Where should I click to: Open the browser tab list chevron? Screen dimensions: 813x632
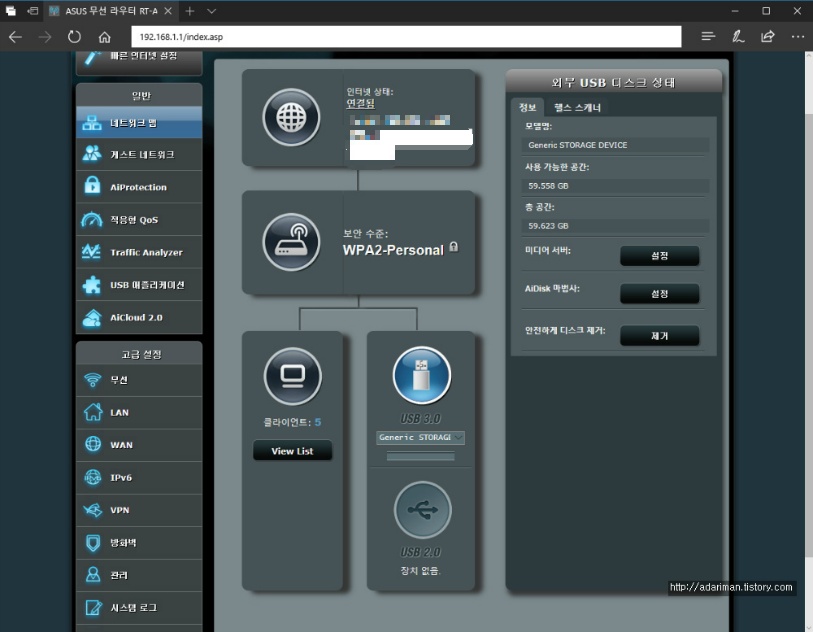(x=212, y=11)
